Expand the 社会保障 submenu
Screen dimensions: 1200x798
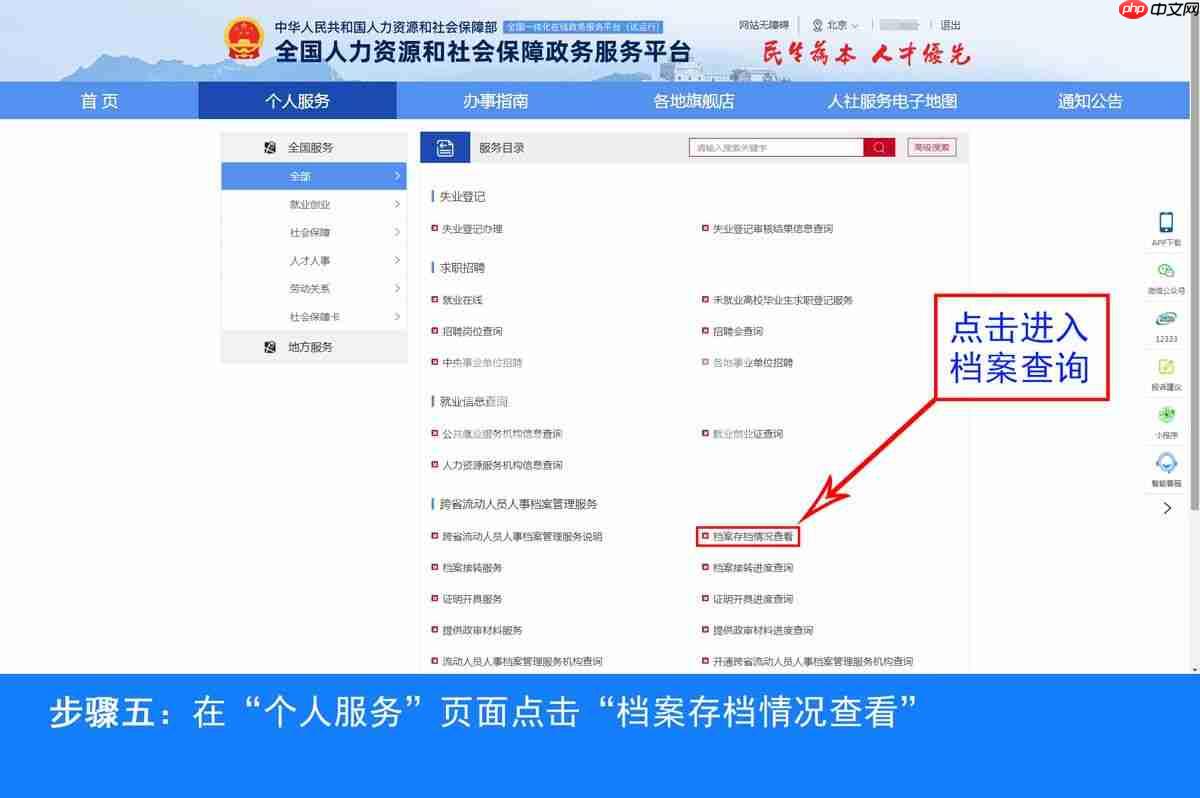313,232
